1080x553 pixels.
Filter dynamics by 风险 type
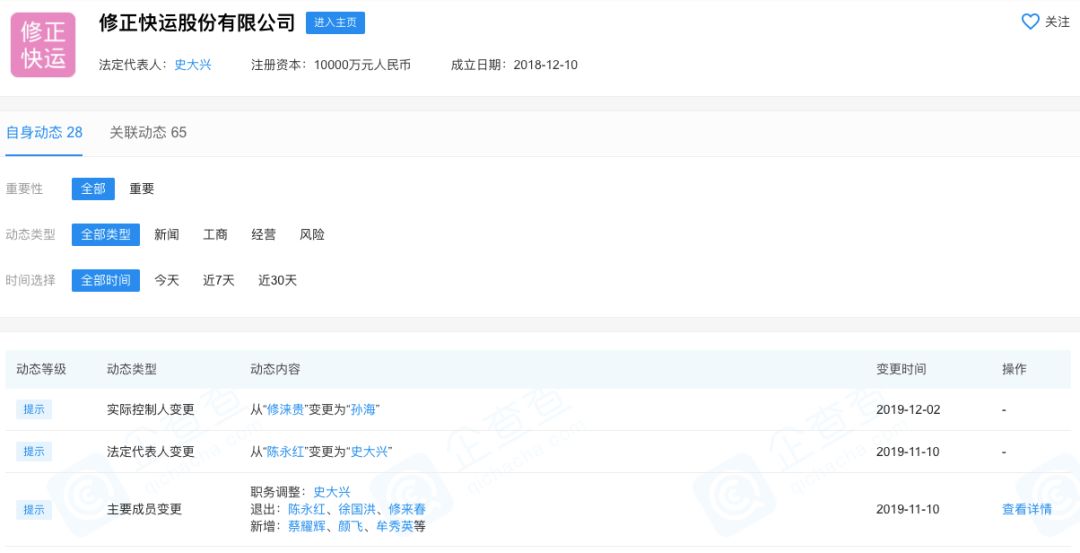pos(312,235)
